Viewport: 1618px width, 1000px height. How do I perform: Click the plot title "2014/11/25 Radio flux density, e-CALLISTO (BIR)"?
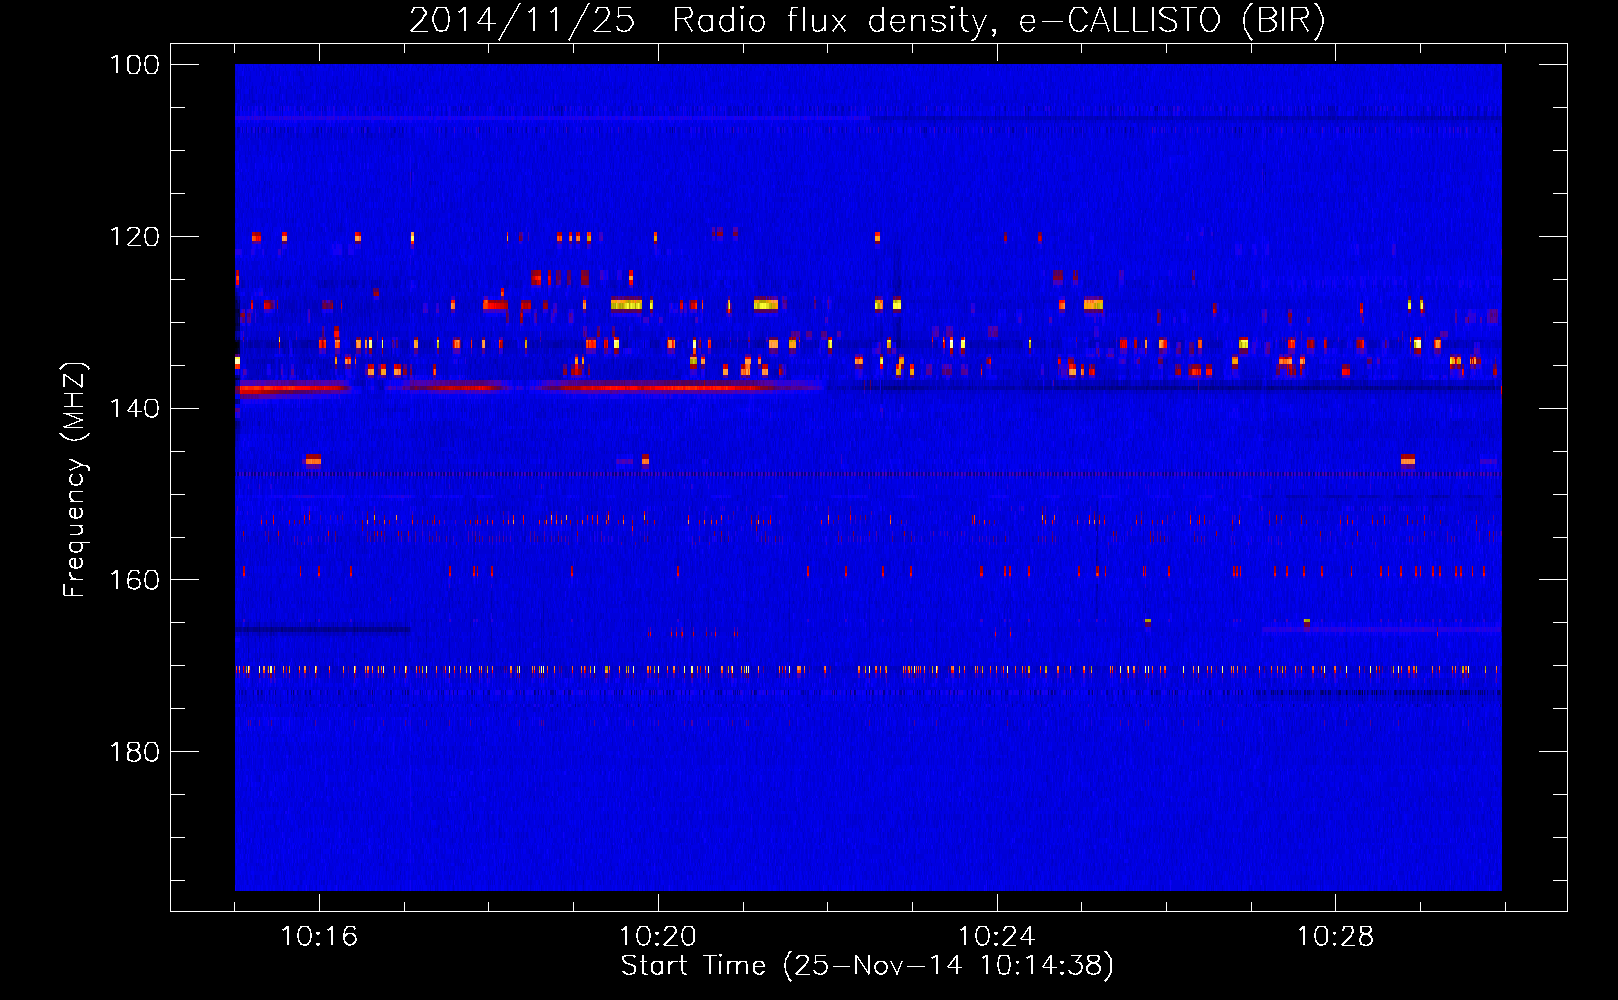(867, 20)
